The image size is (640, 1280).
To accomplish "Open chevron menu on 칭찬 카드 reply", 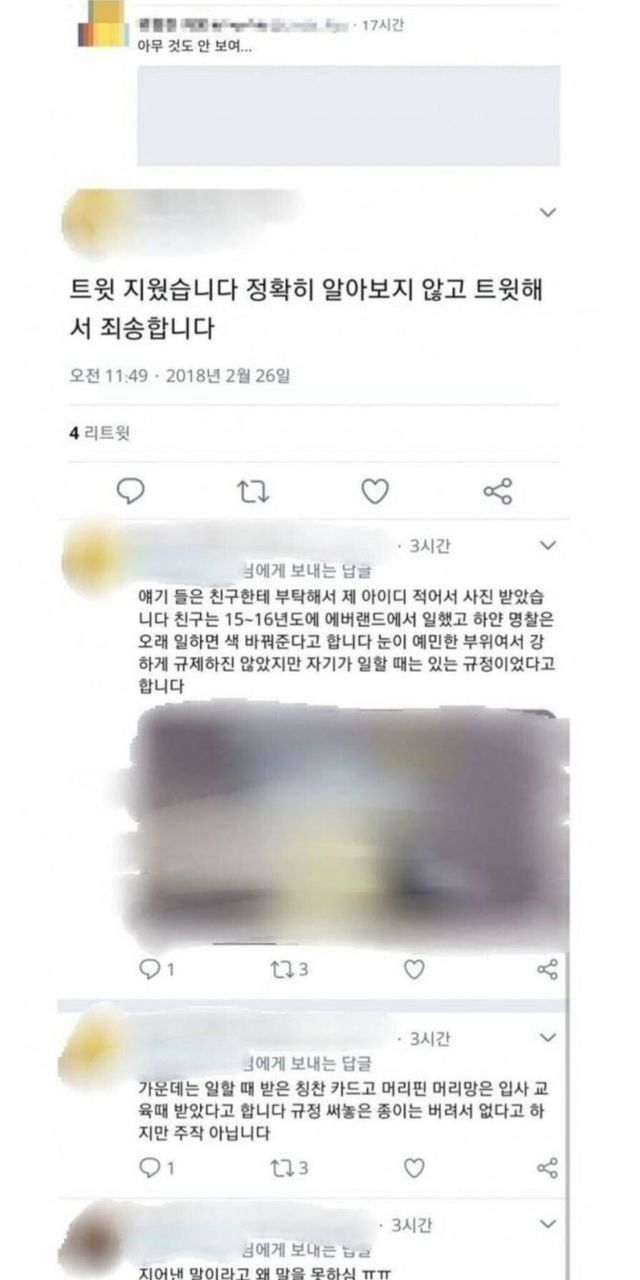I will (547, 1037).
